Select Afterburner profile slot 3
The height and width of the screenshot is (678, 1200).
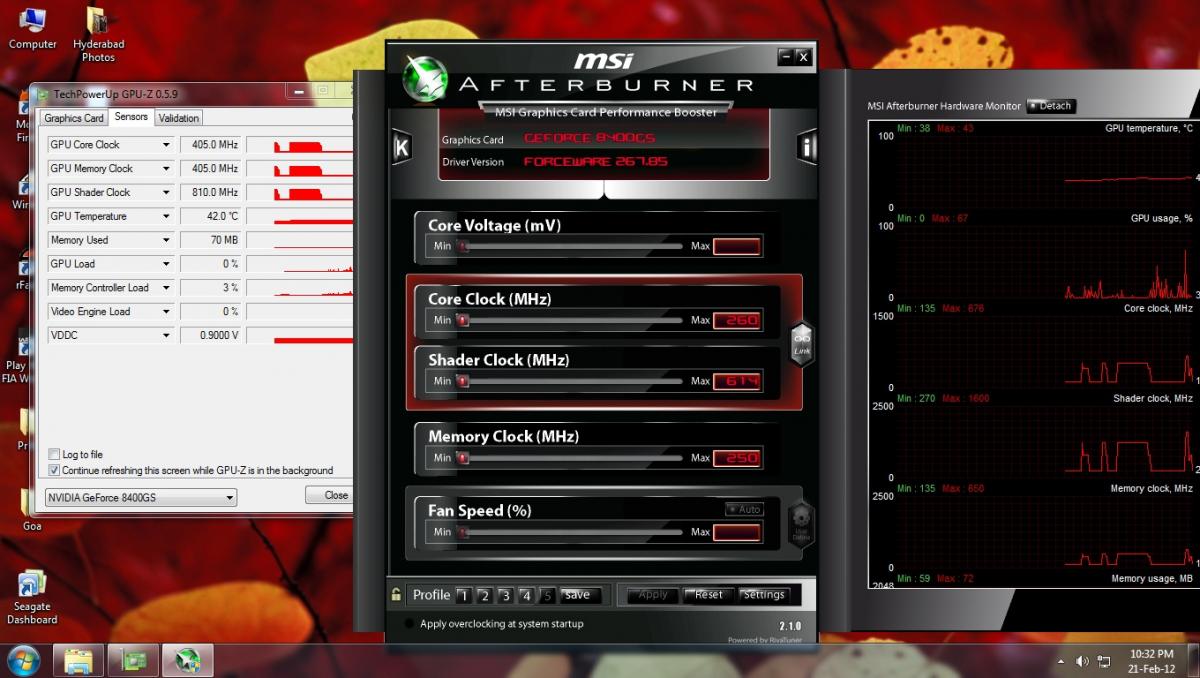[505, 595]
